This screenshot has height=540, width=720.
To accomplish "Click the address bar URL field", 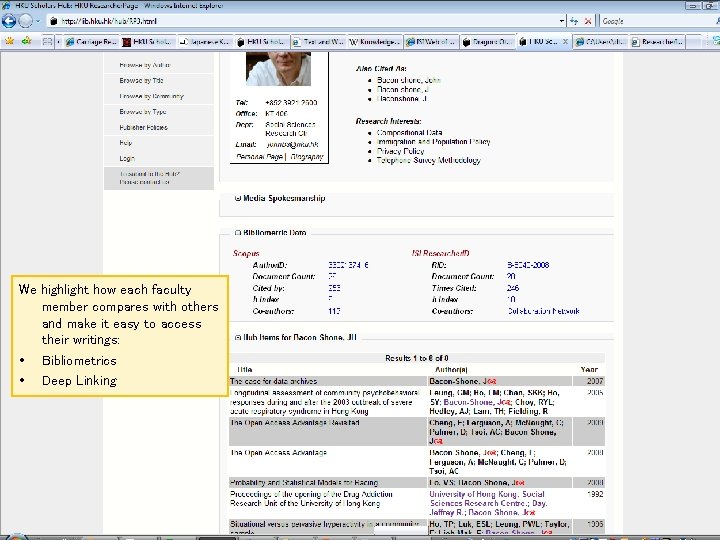I will click(303, 21).
